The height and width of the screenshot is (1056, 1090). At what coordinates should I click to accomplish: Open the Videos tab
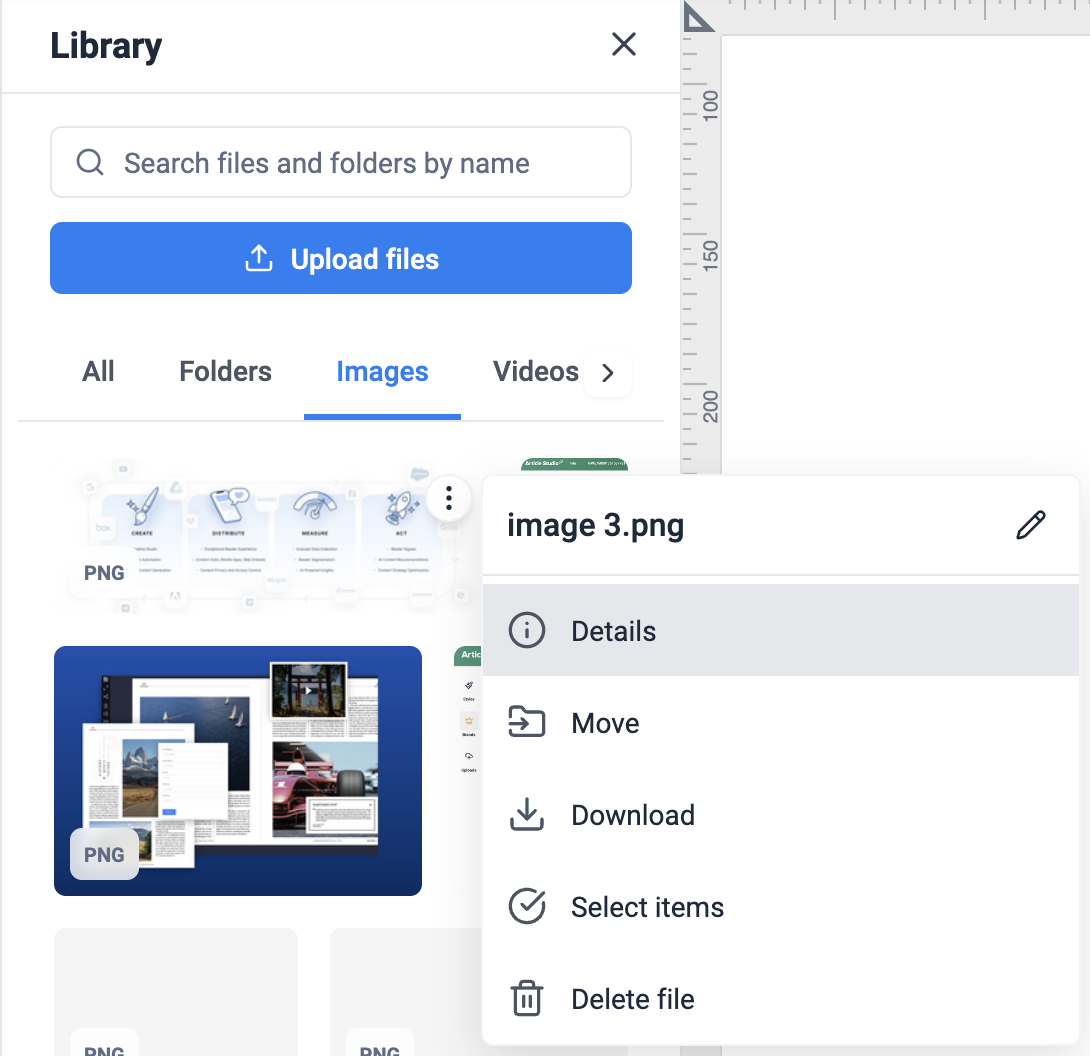535,372
